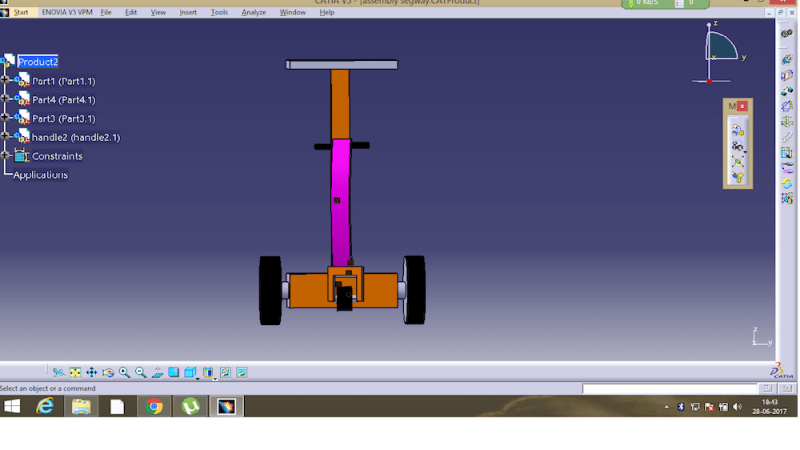Select the Normal View tool
This screenshot has width=800, height=450.
158,372
